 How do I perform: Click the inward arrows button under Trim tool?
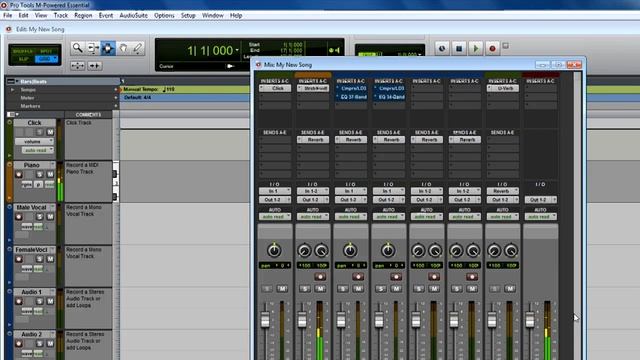(95, 65)
